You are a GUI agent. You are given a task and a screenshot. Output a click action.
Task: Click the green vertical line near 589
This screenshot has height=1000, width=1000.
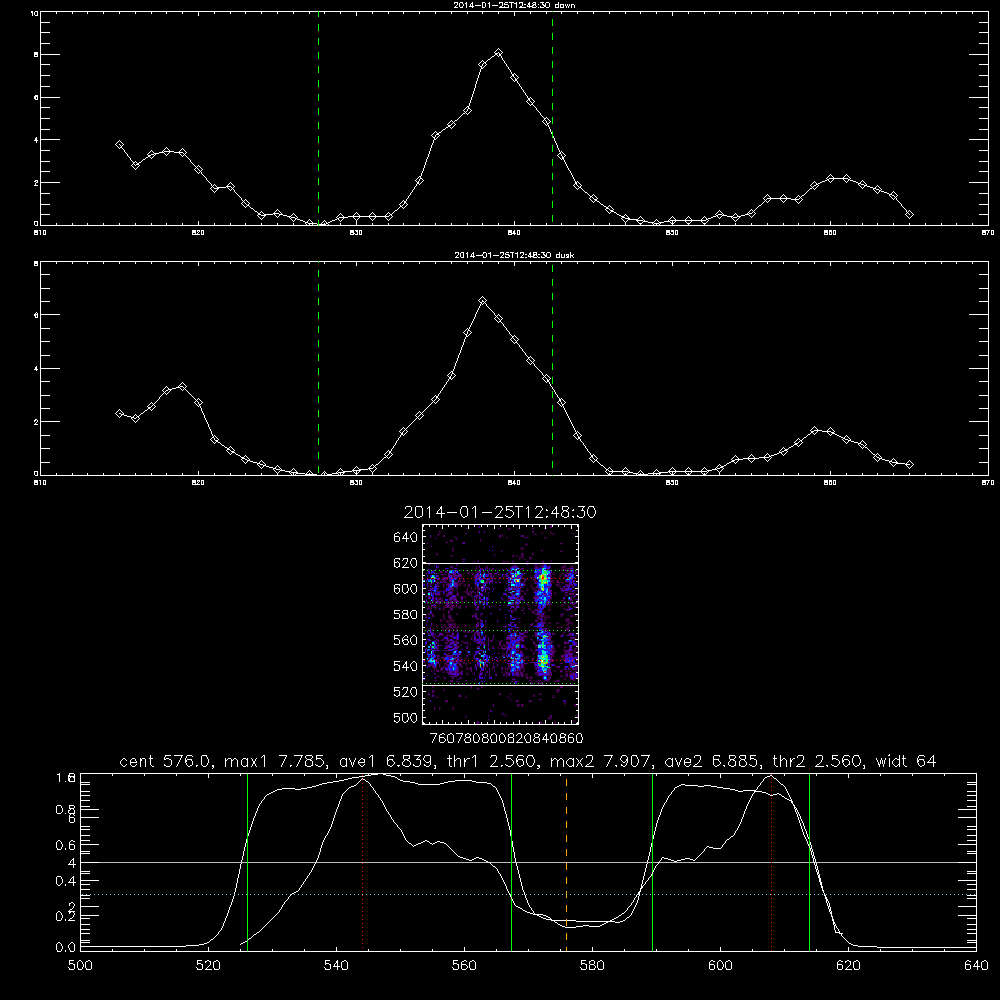click(652, 862)
